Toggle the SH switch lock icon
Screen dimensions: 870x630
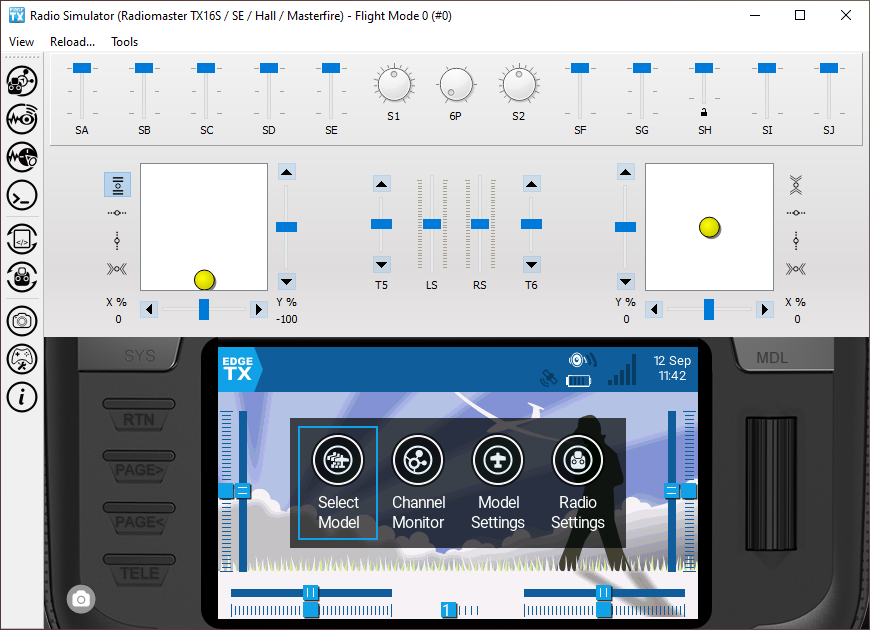click(704, 113)
